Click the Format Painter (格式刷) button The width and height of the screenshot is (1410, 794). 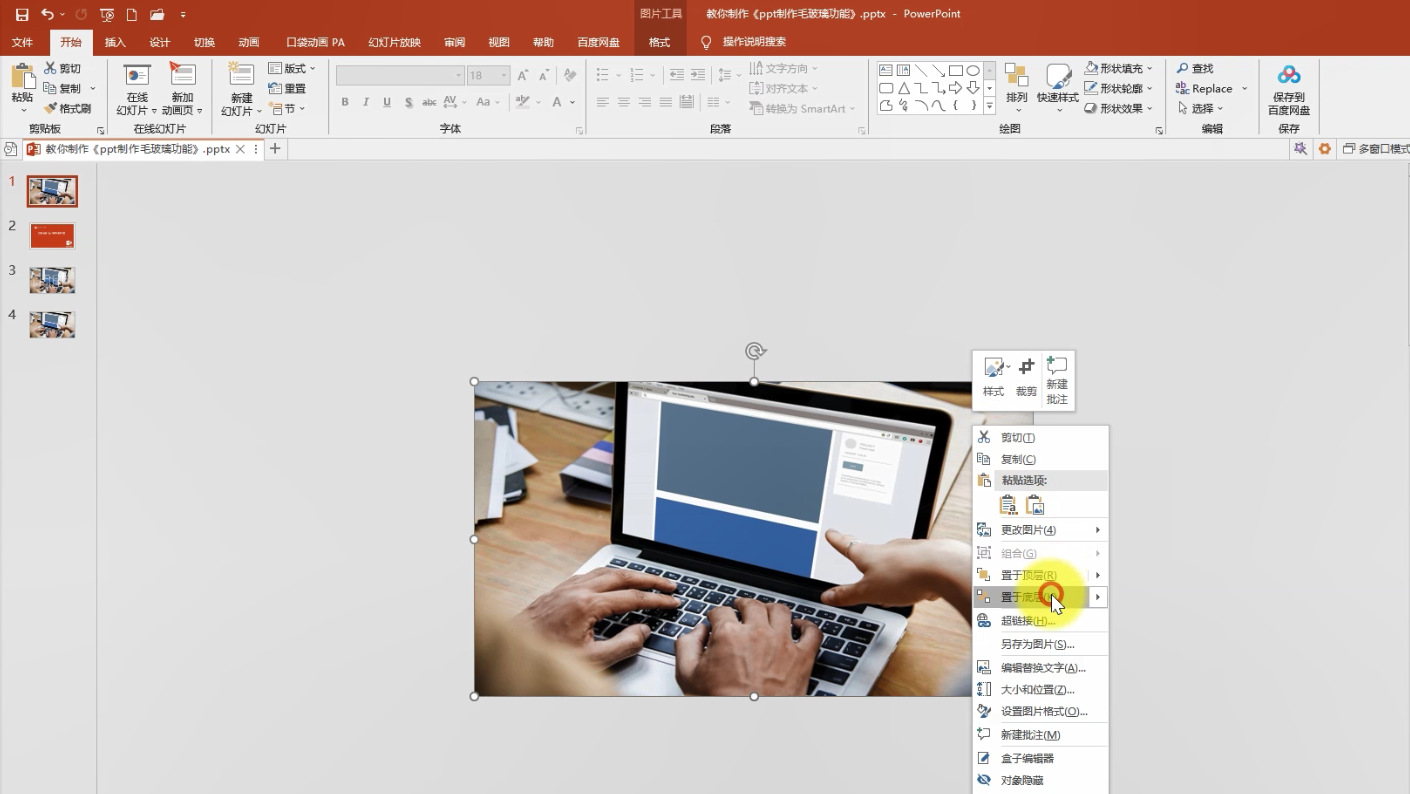coord(68,108)
